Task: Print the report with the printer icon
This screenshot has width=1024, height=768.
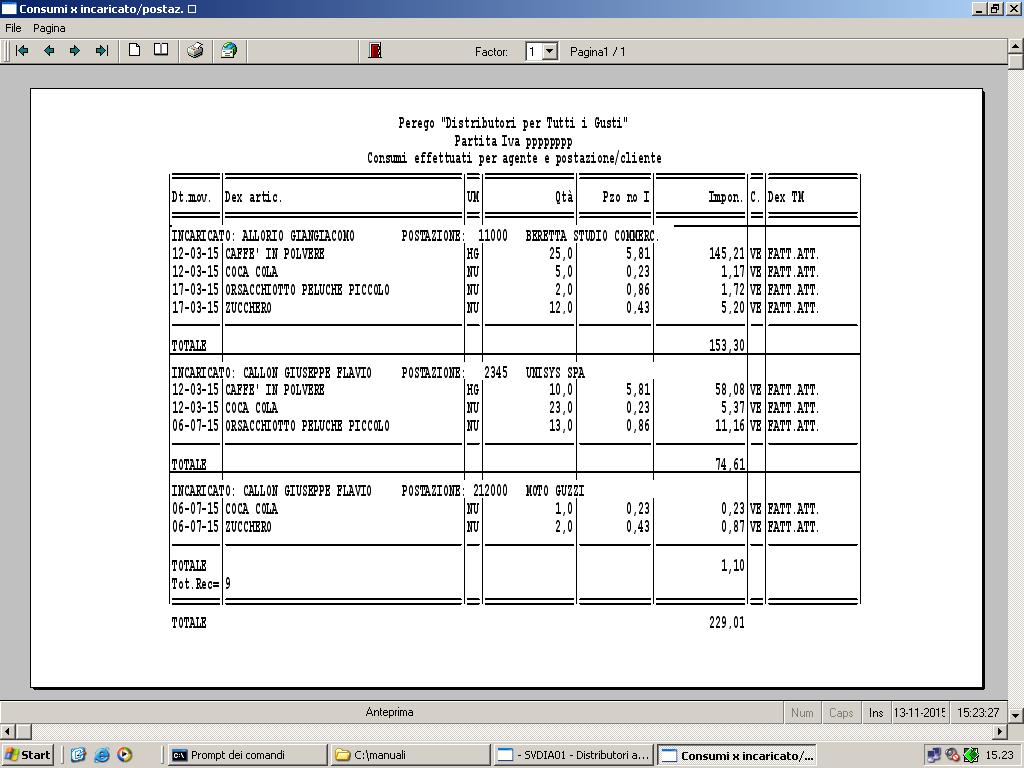Action: 195,50
